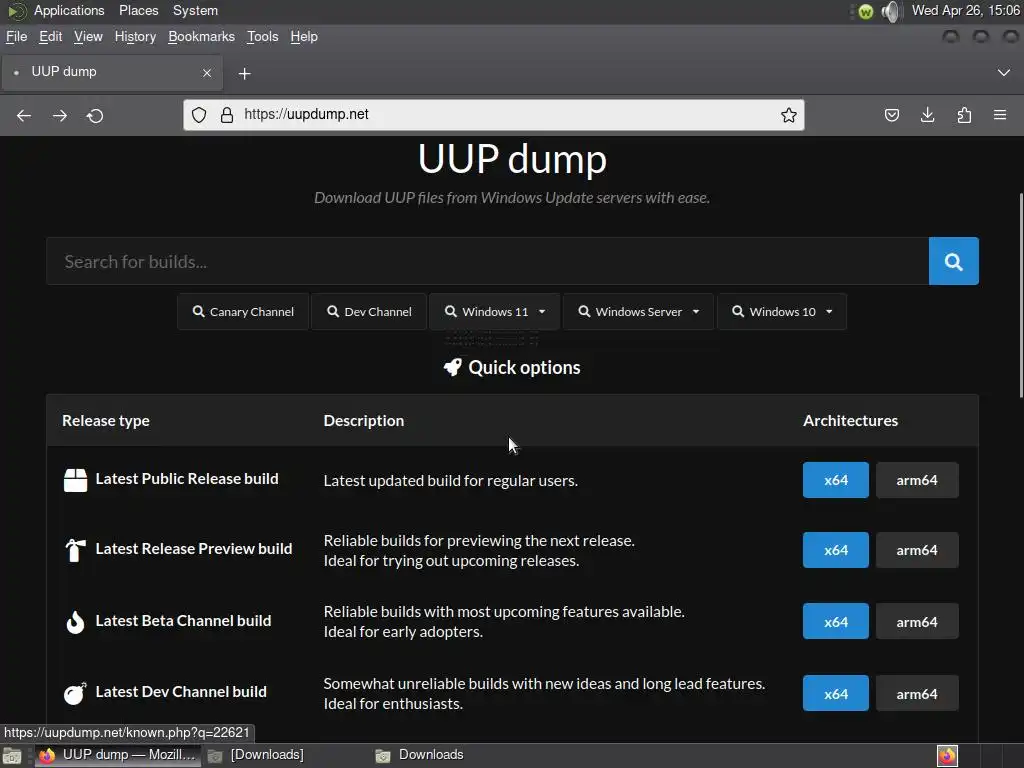Image resolution: width=1024 pixels, height=768 pixels.
Task: Bookmark this page with the star icon
Action: 789,115
